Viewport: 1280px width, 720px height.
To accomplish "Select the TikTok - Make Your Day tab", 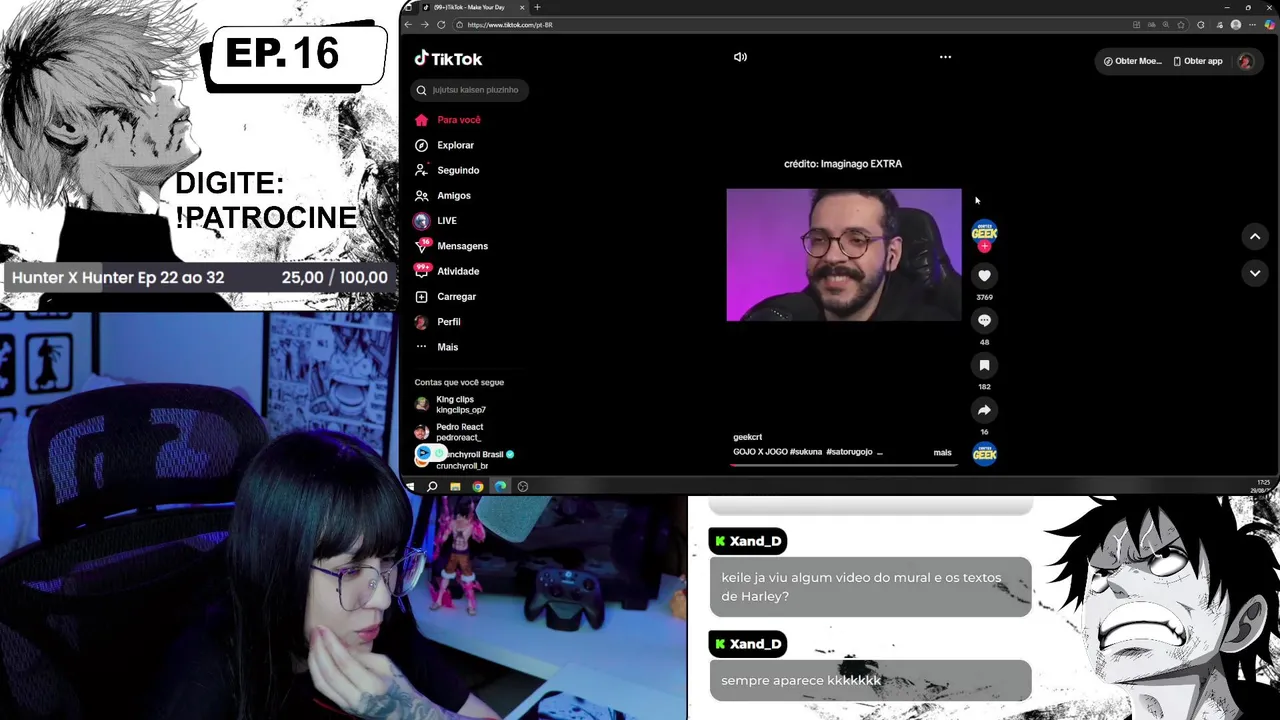I will 473,7.
